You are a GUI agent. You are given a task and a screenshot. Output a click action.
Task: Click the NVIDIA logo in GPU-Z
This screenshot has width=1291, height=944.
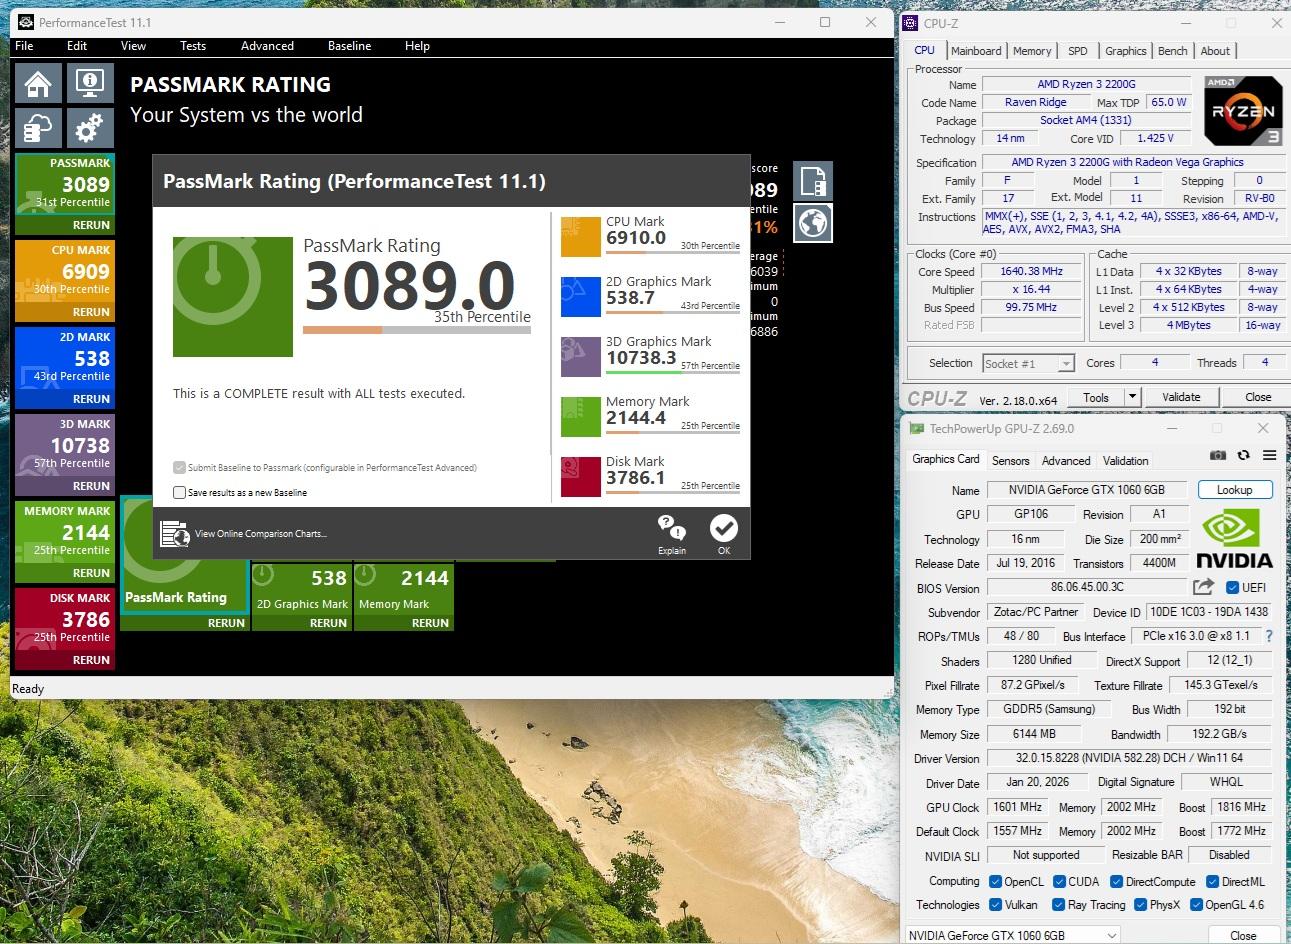click(1235, 539)
